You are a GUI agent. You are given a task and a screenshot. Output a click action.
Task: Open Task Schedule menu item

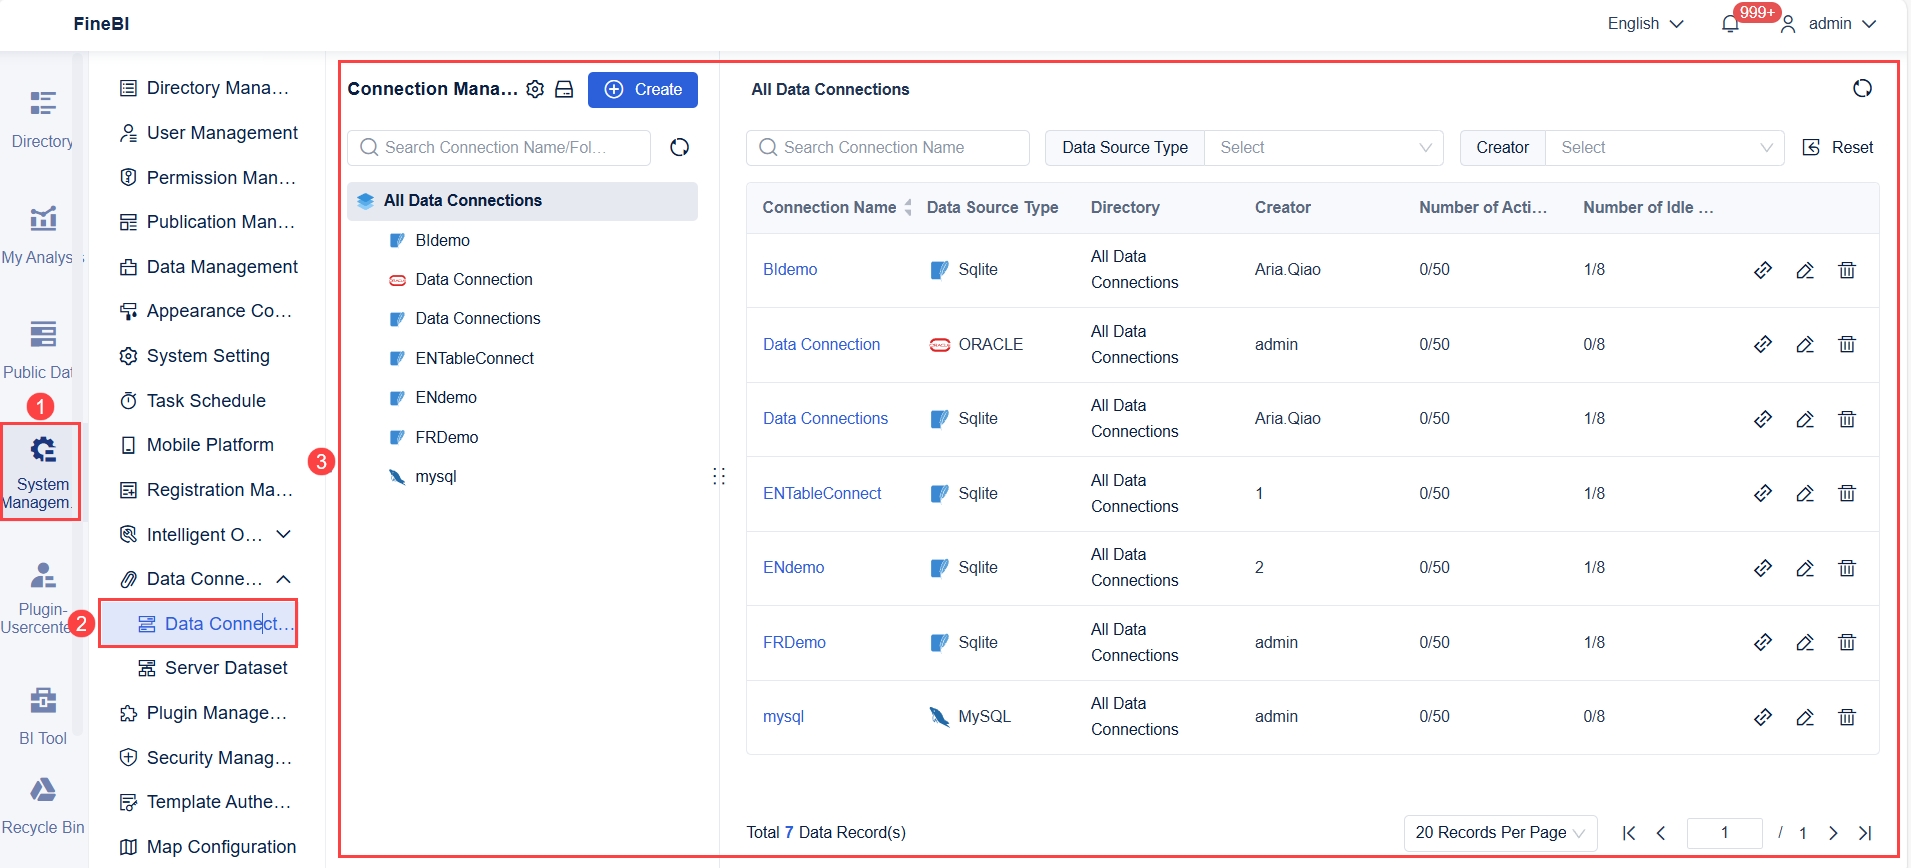194,401
